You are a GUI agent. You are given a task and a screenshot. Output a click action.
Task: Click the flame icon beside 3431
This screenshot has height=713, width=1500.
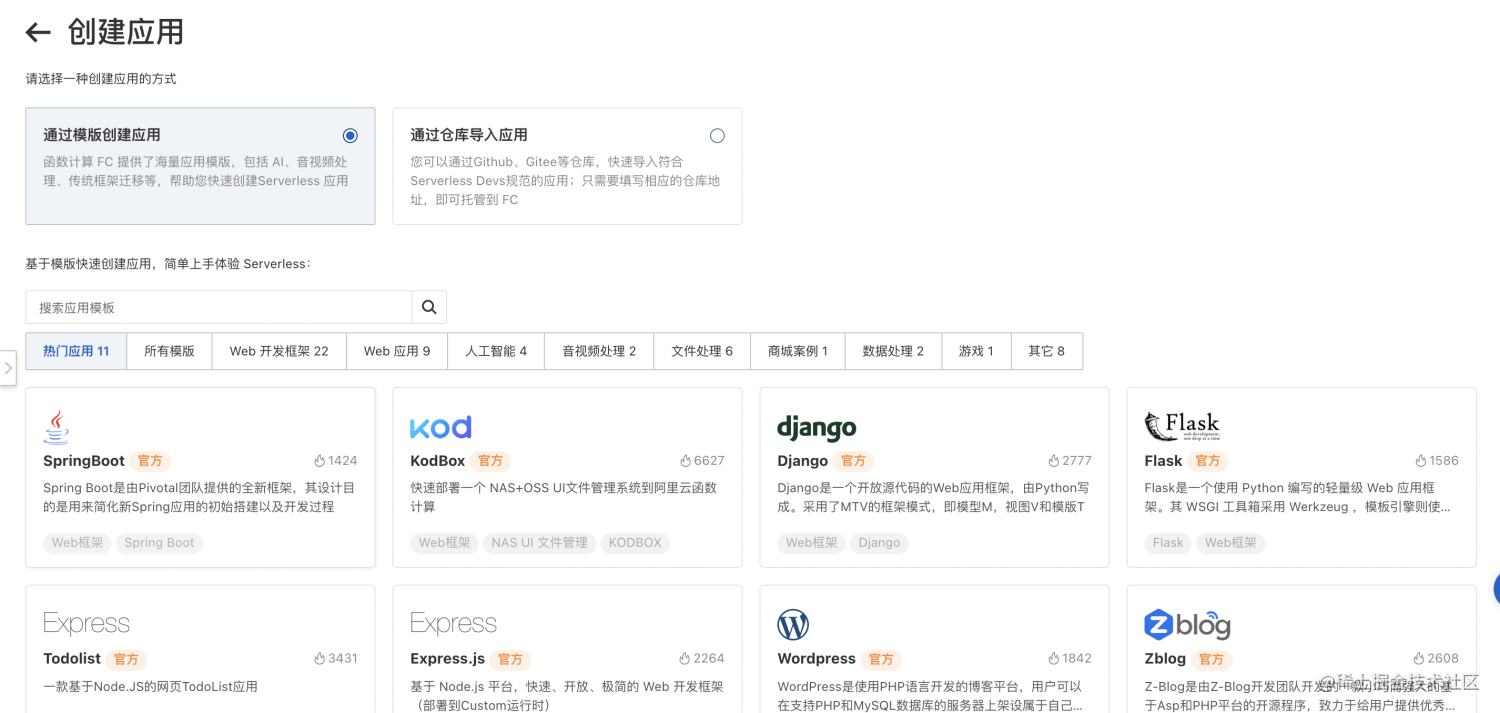click(319, 659)
